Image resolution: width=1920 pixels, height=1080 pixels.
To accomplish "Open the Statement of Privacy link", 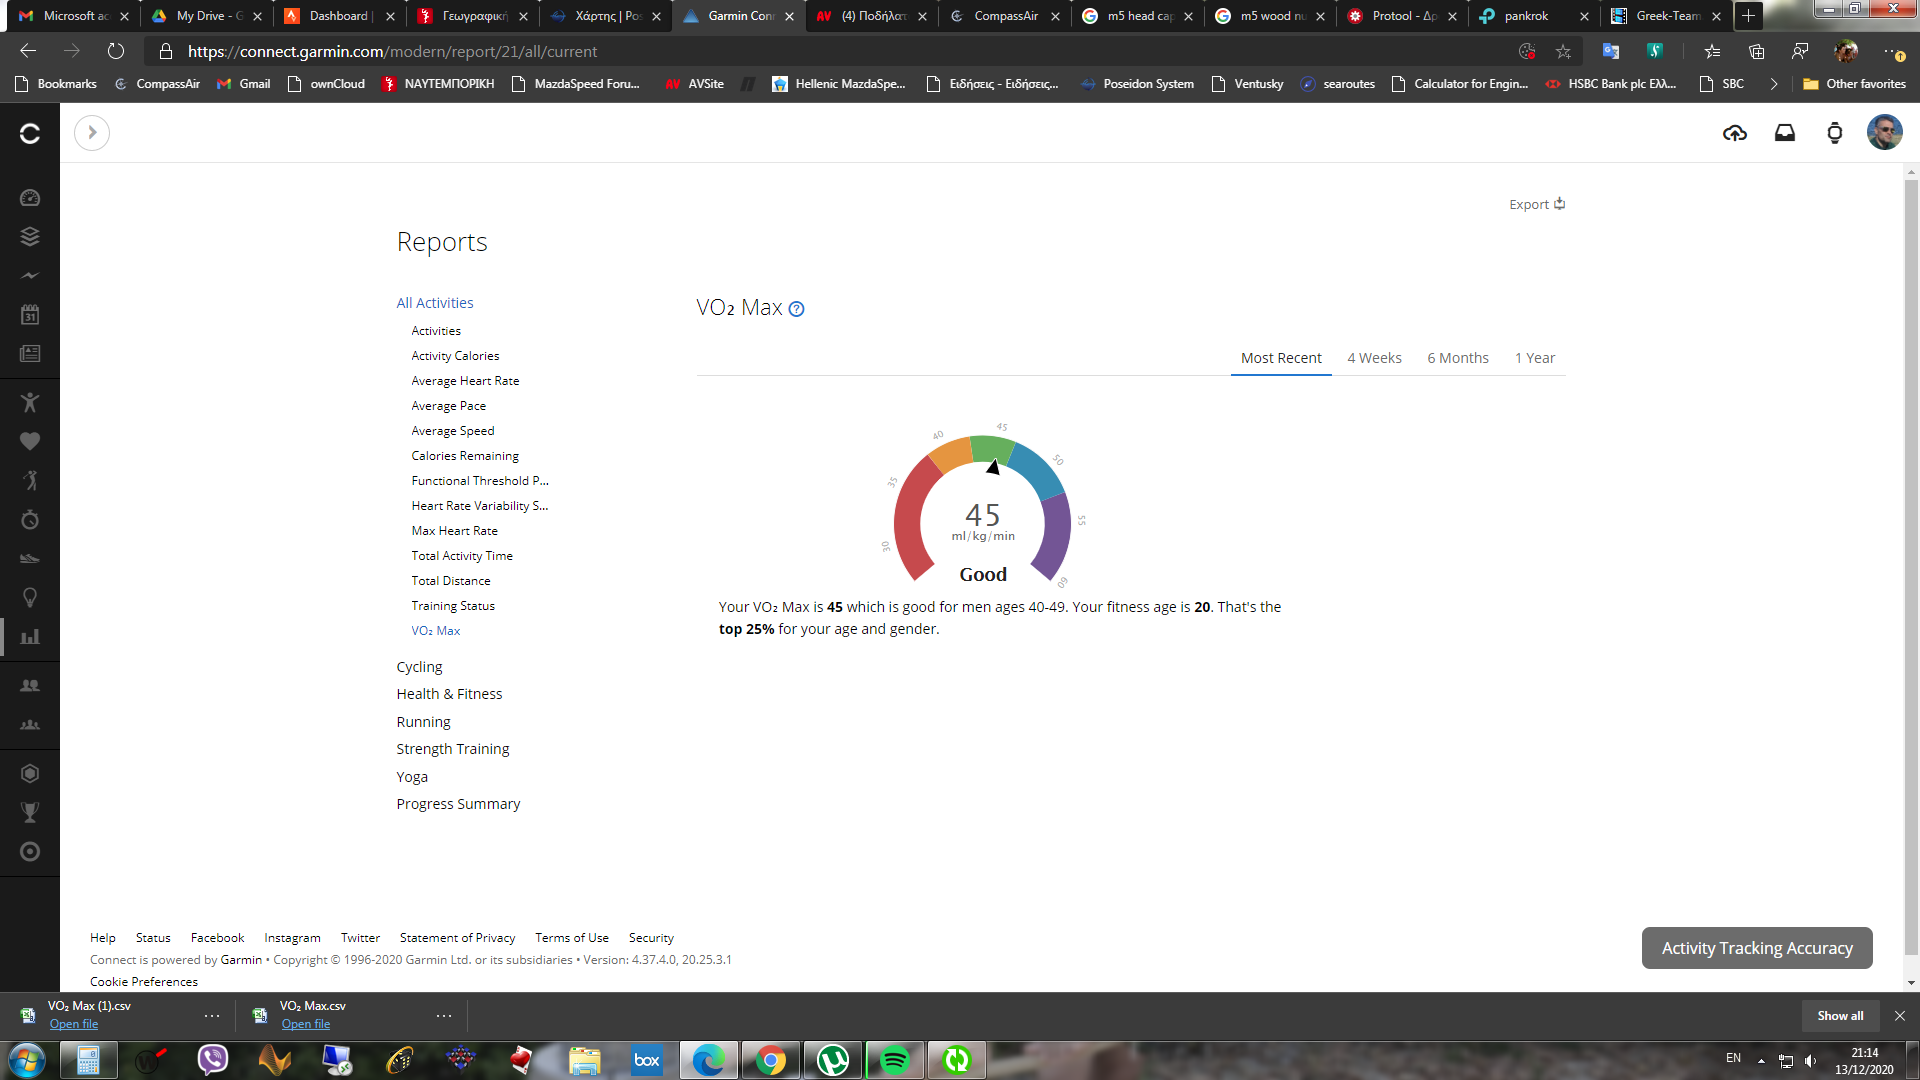I will 457,938.
